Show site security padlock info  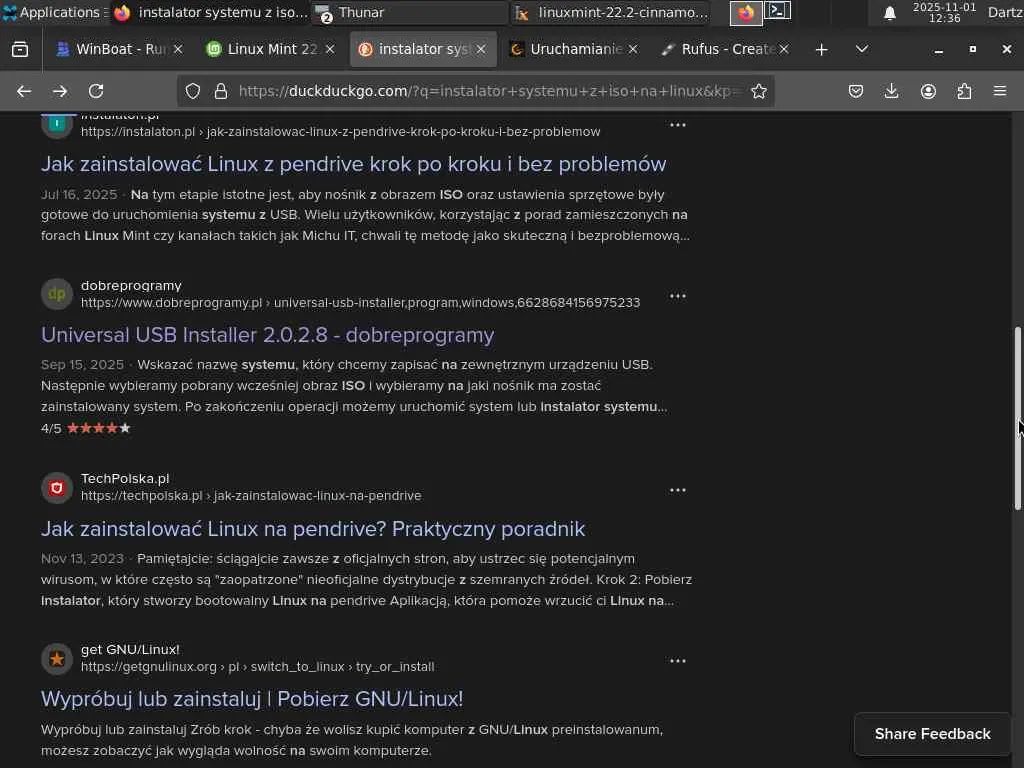[221, 91]
